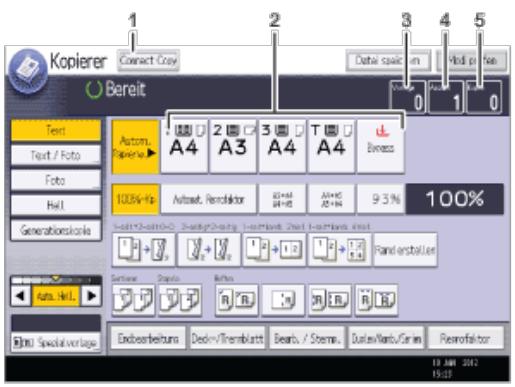Select Hell original type

[x=56, y=205]
